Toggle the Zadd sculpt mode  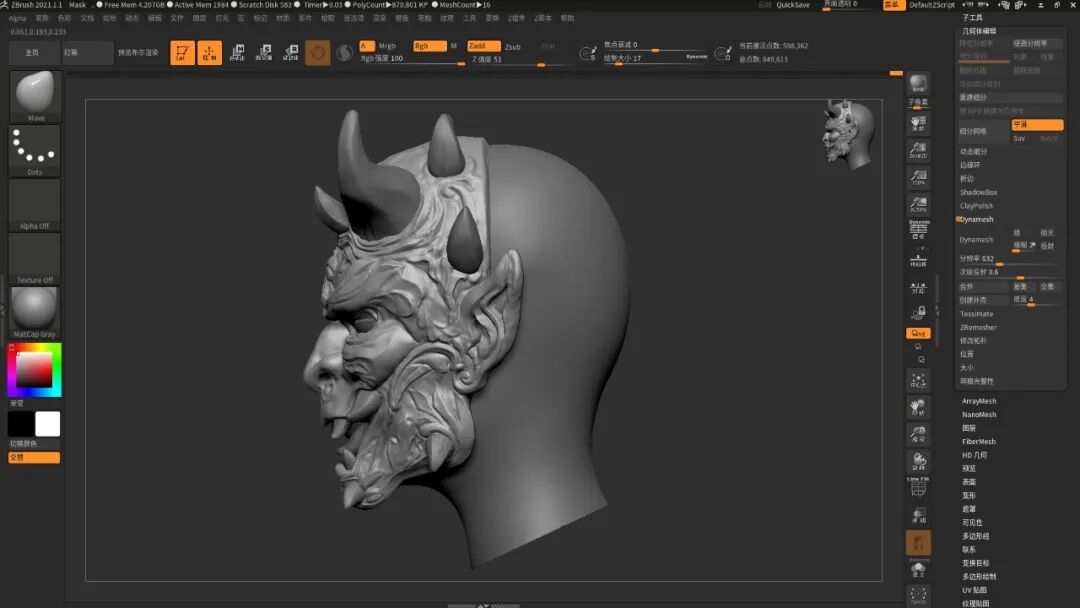coord(483,46)
